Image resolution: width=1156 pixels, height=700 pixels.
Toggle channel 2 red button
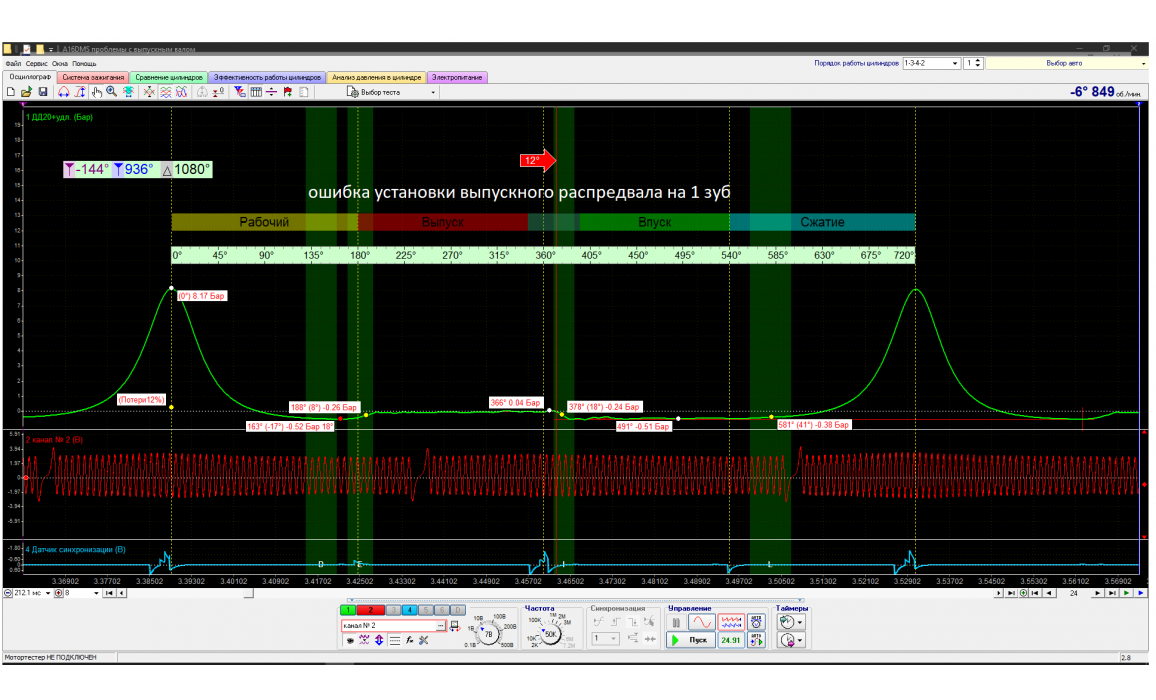tap(369, 609)
